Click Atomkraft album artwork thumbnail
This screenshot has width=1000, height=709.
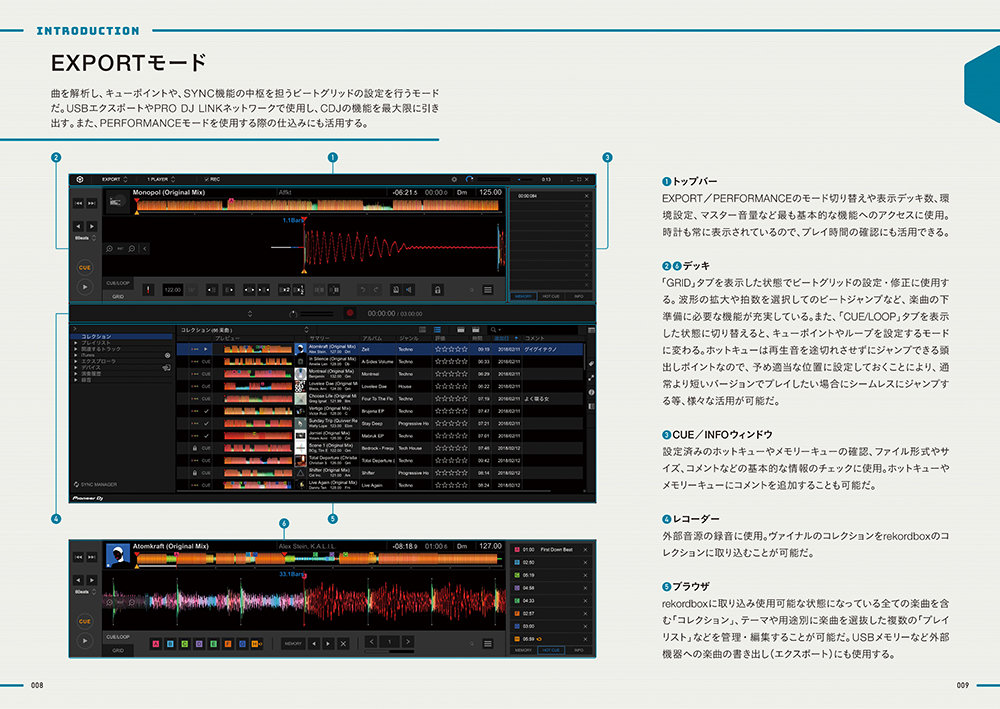(x=117, y=555)
